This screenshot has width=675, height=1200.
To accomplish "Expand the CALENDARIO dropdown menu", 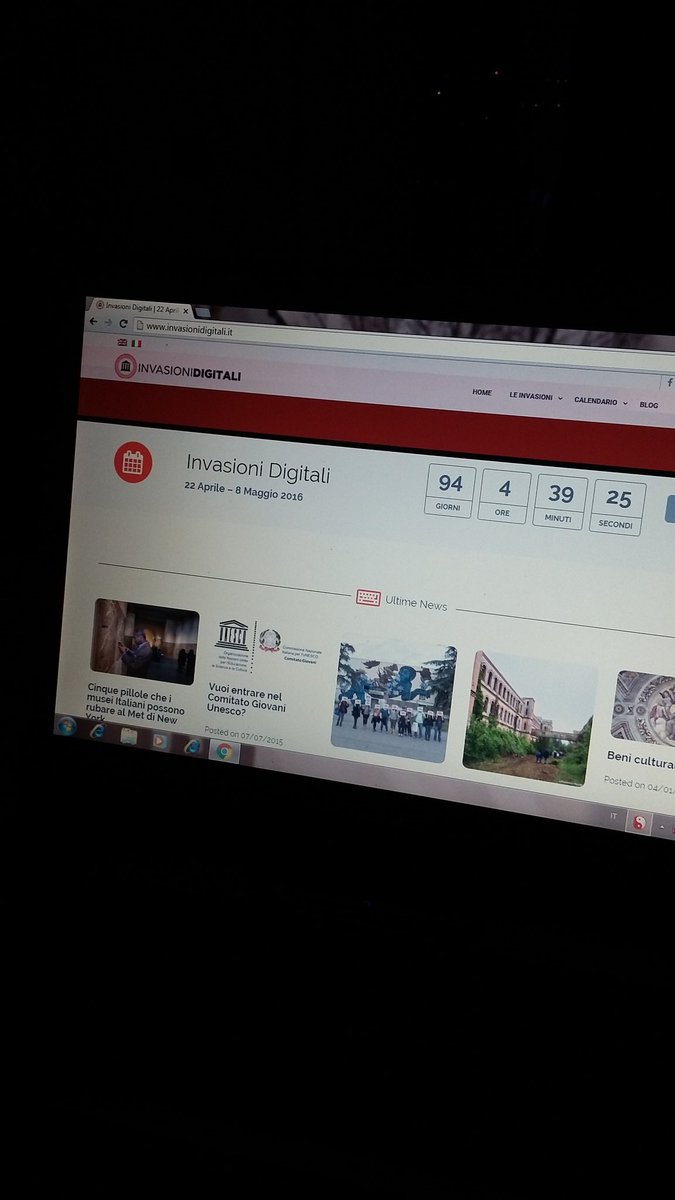I will tap(601, 401).
